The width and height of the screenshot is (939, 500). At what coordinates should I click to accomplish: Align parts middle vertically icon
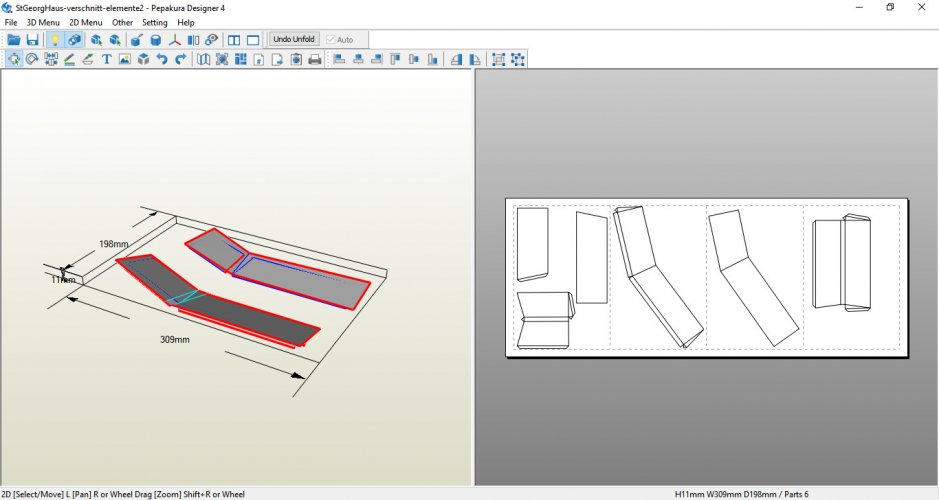[414, 59]
